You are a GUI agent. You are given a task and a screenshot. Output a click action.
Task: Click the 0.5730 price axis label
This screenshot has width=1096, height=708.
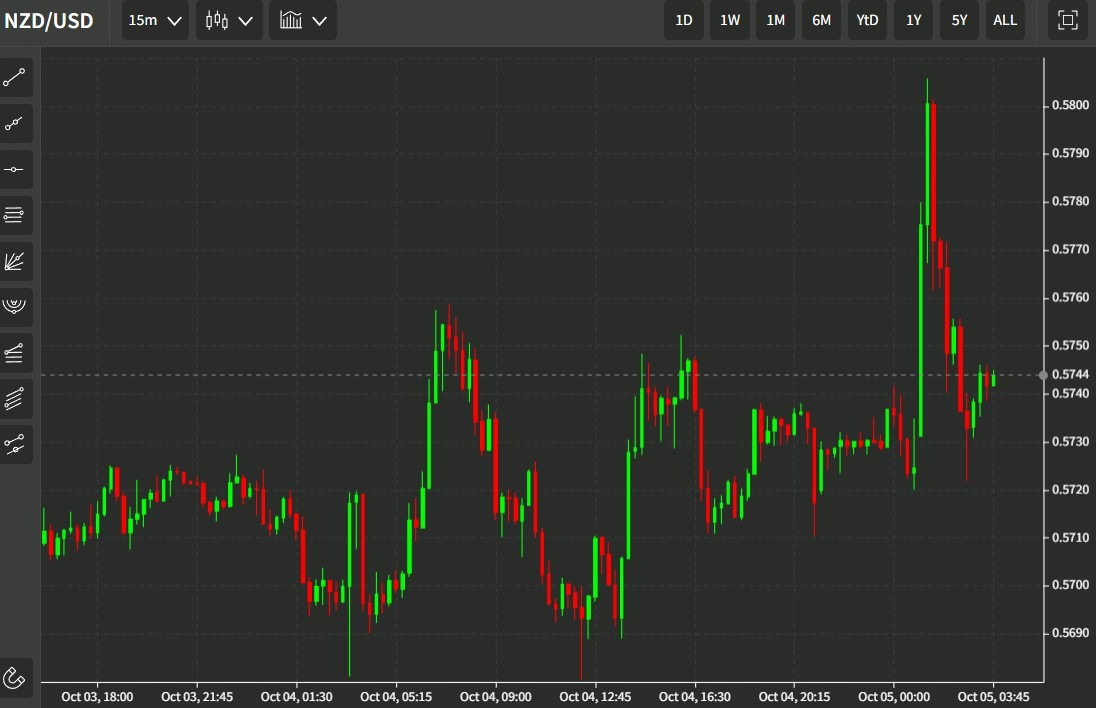coord(1070,442)
